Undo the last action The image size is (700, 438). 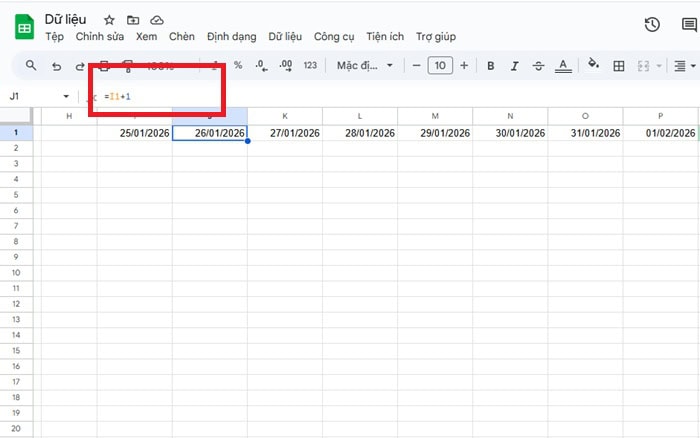pyautogui.click(x=56, y=66)
